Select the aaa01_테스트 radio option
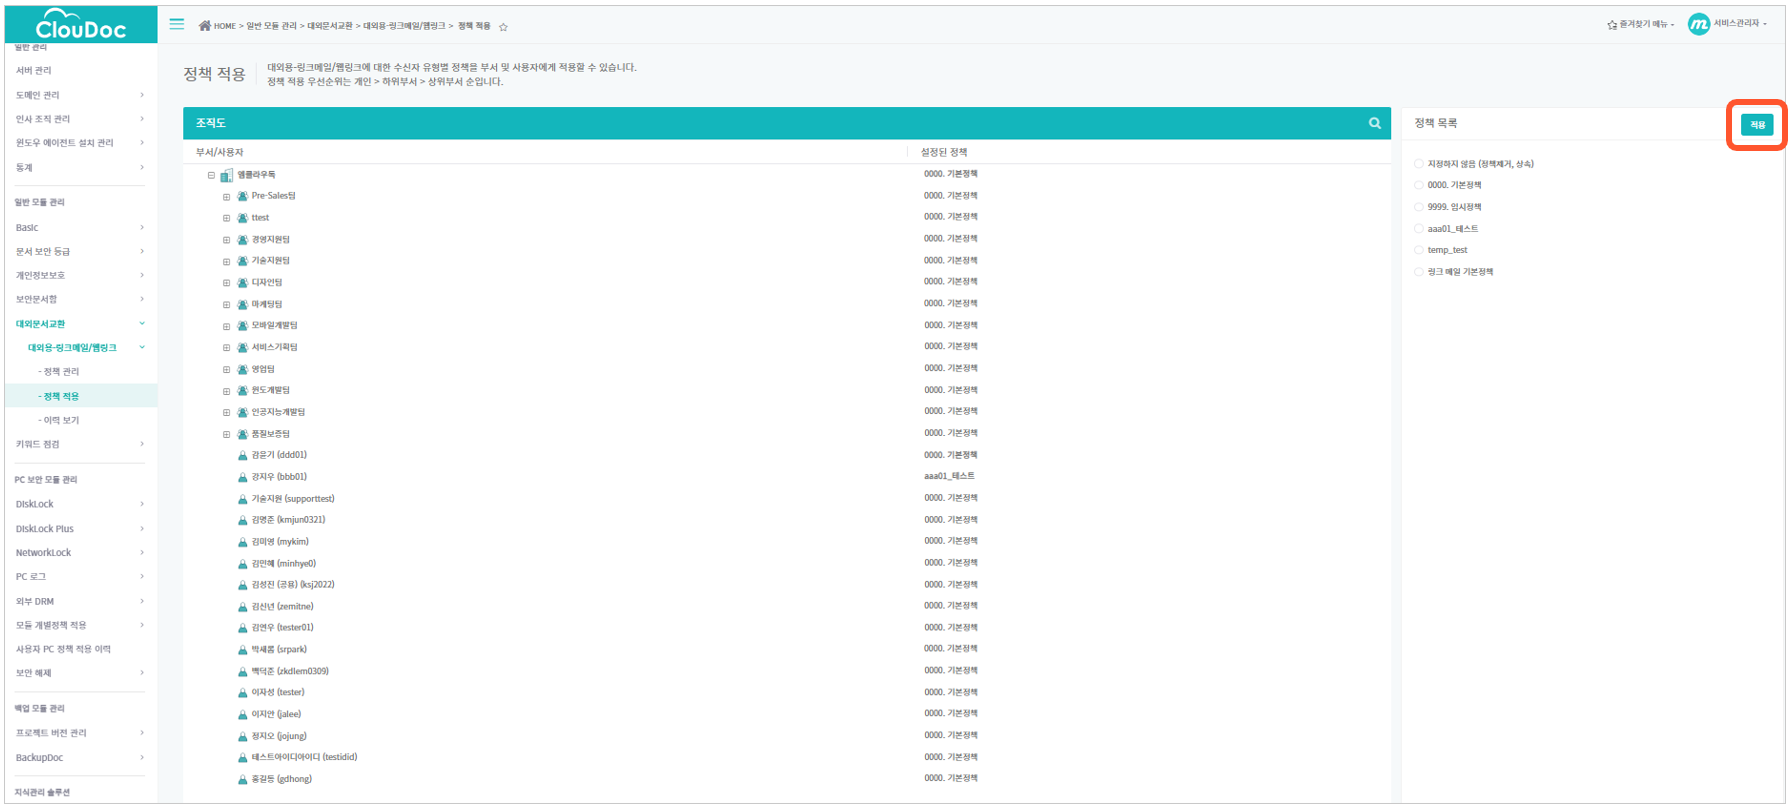Screen dimensions: 1788x807 pos(1419,229)
